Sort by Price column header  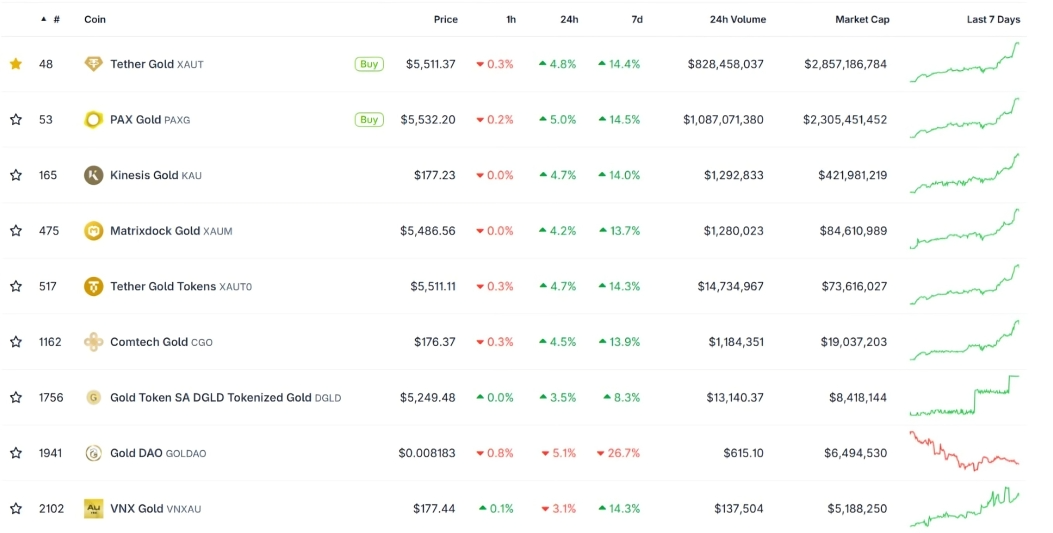click(x=445, y=19)
